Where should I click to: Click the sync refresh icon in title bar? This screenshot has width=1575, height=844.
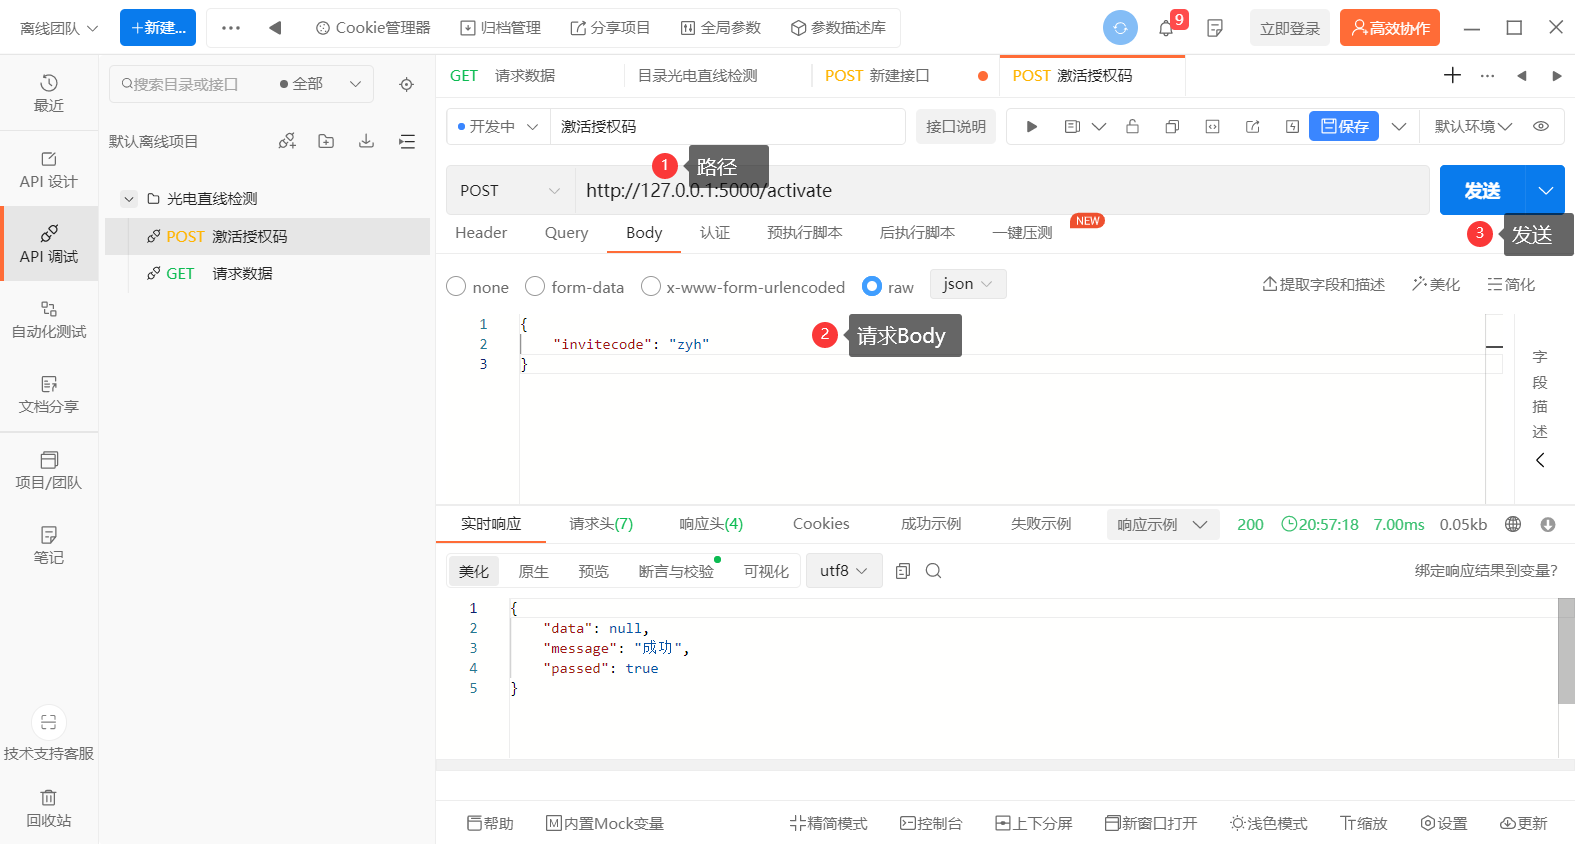click(1120, 28)
